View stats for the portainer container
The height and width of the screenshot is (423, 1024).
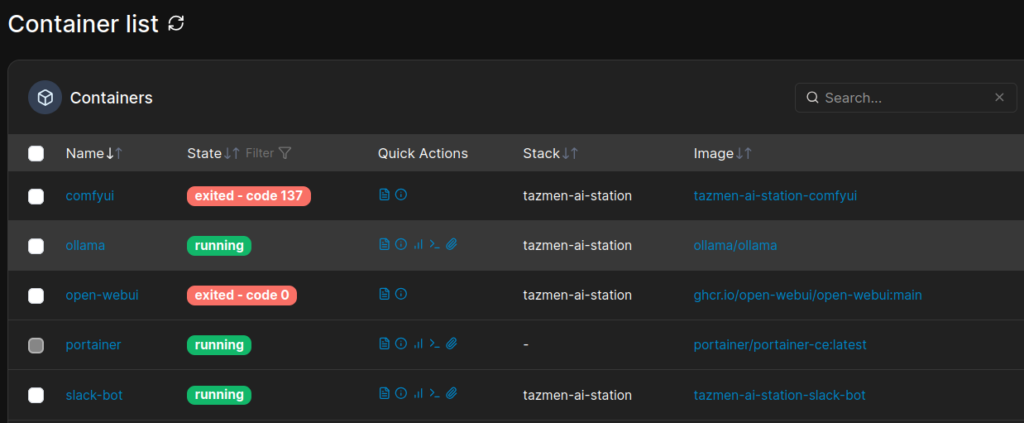click(x=417, y=344)
